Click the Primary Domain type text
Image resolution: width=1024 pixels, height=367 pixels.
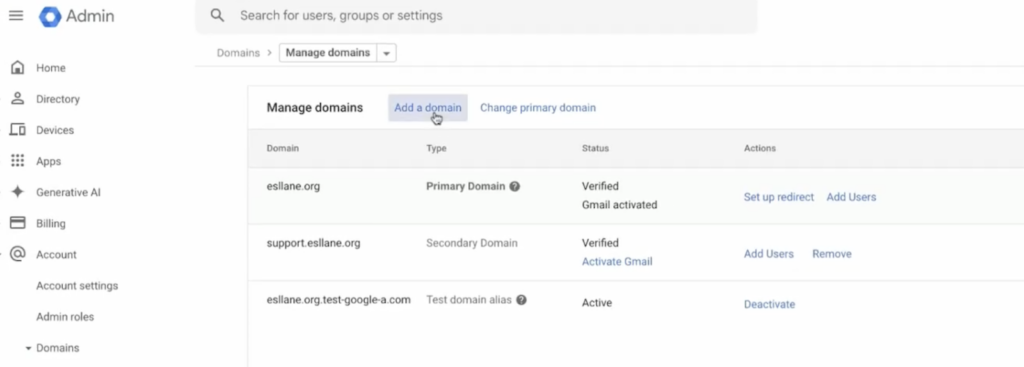(466, 186)
